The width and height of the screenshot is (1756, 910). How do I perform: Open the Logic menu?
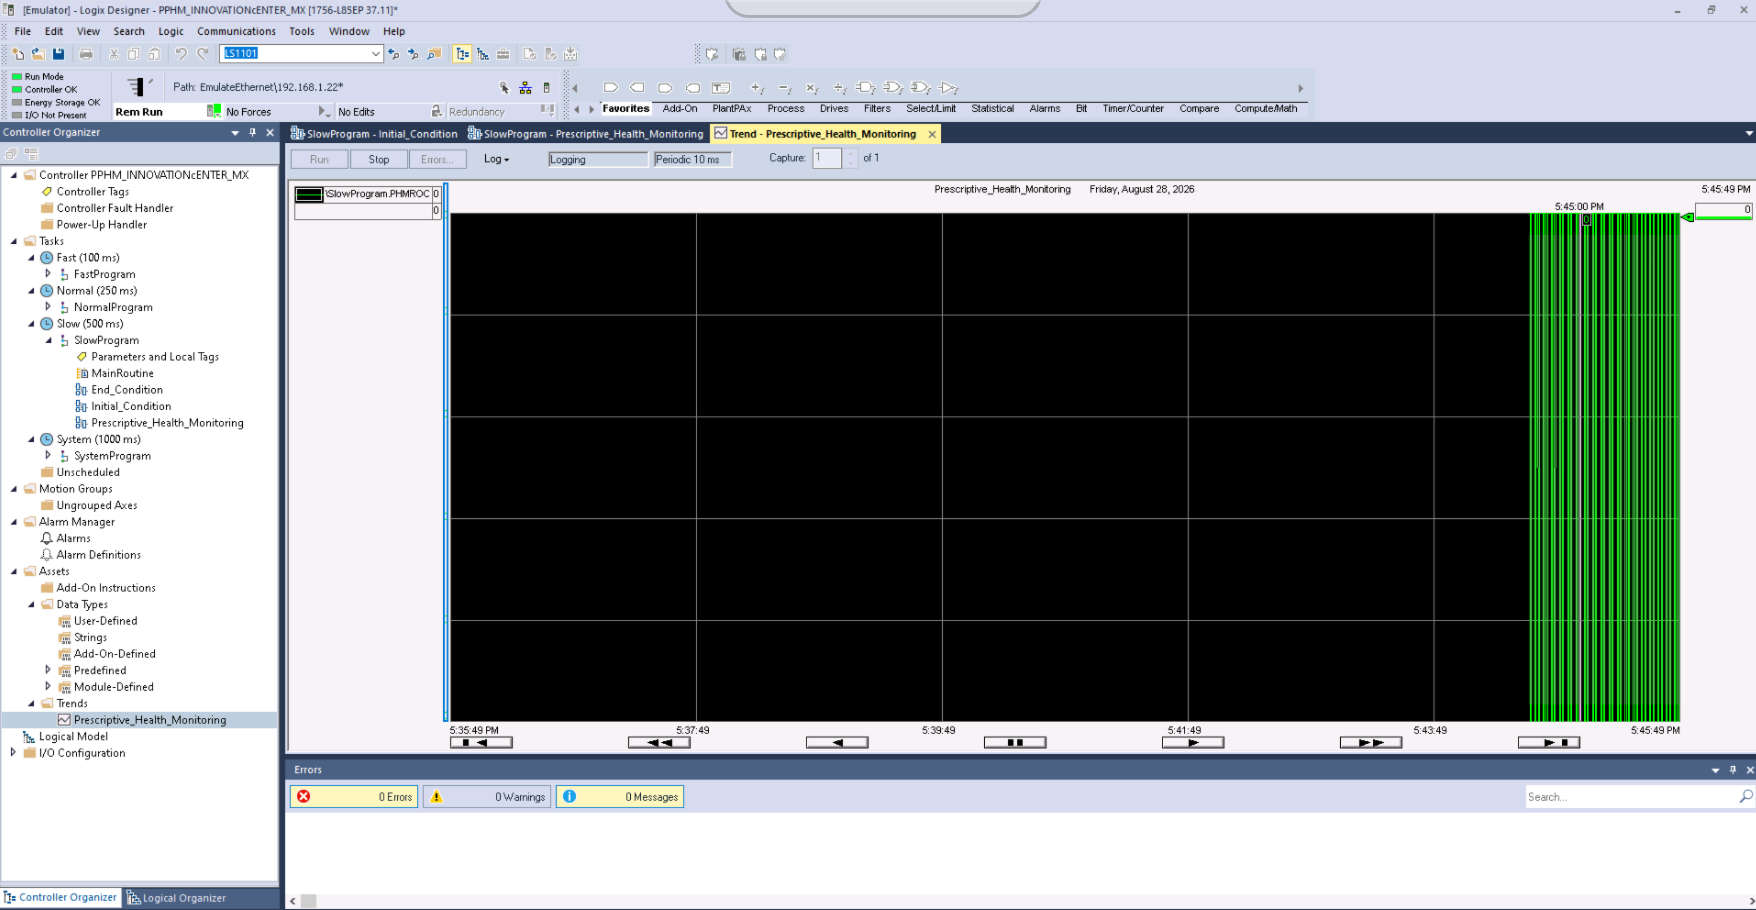(171, 31)
